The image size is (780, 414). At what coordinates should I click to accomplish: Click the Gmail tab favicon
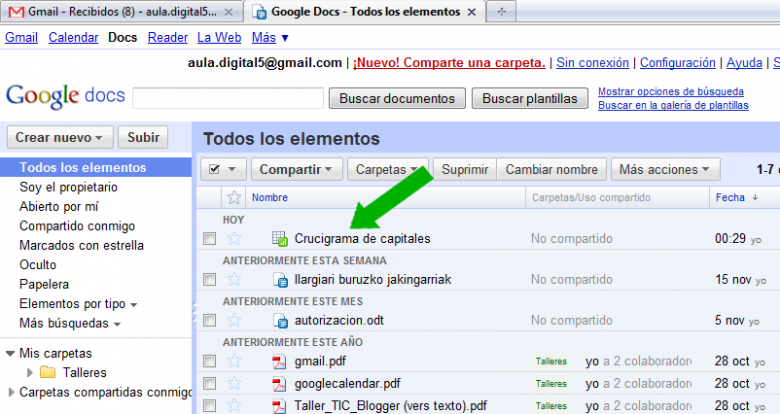pyautogui.click(x=16, y=12)
